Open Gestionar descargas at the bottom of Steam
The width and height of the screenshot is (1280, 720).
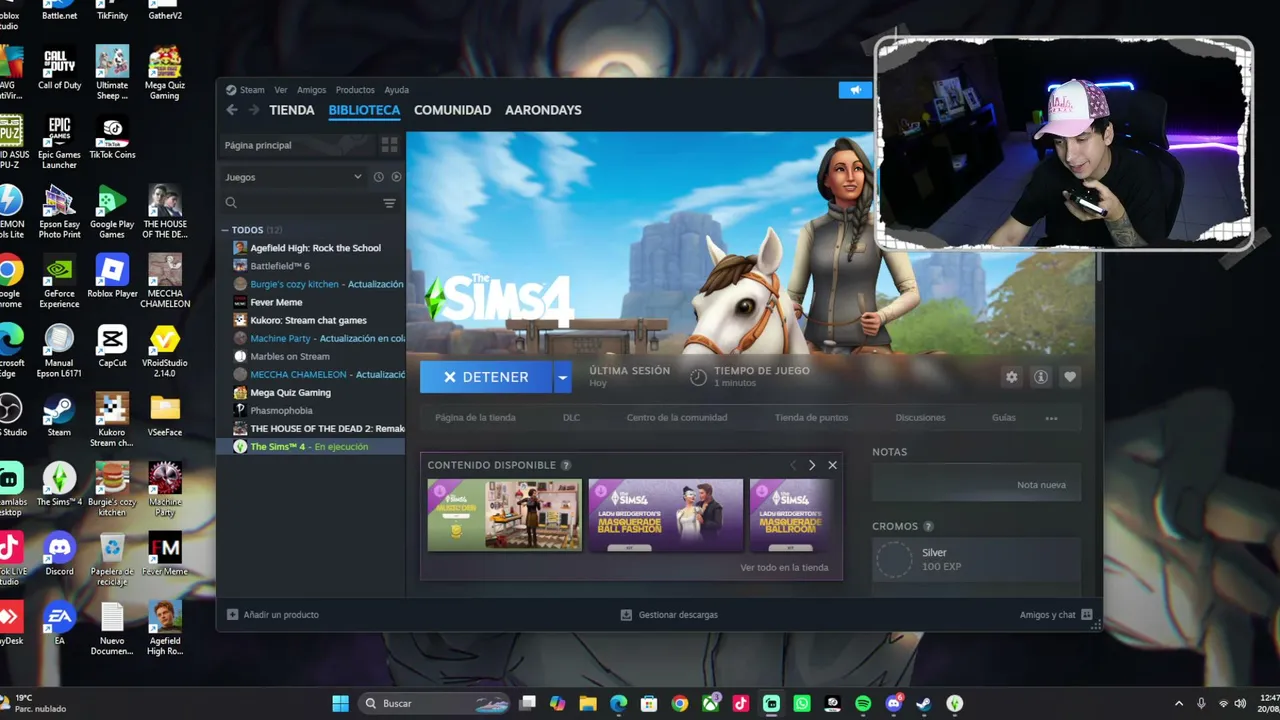tap(669, 615)
